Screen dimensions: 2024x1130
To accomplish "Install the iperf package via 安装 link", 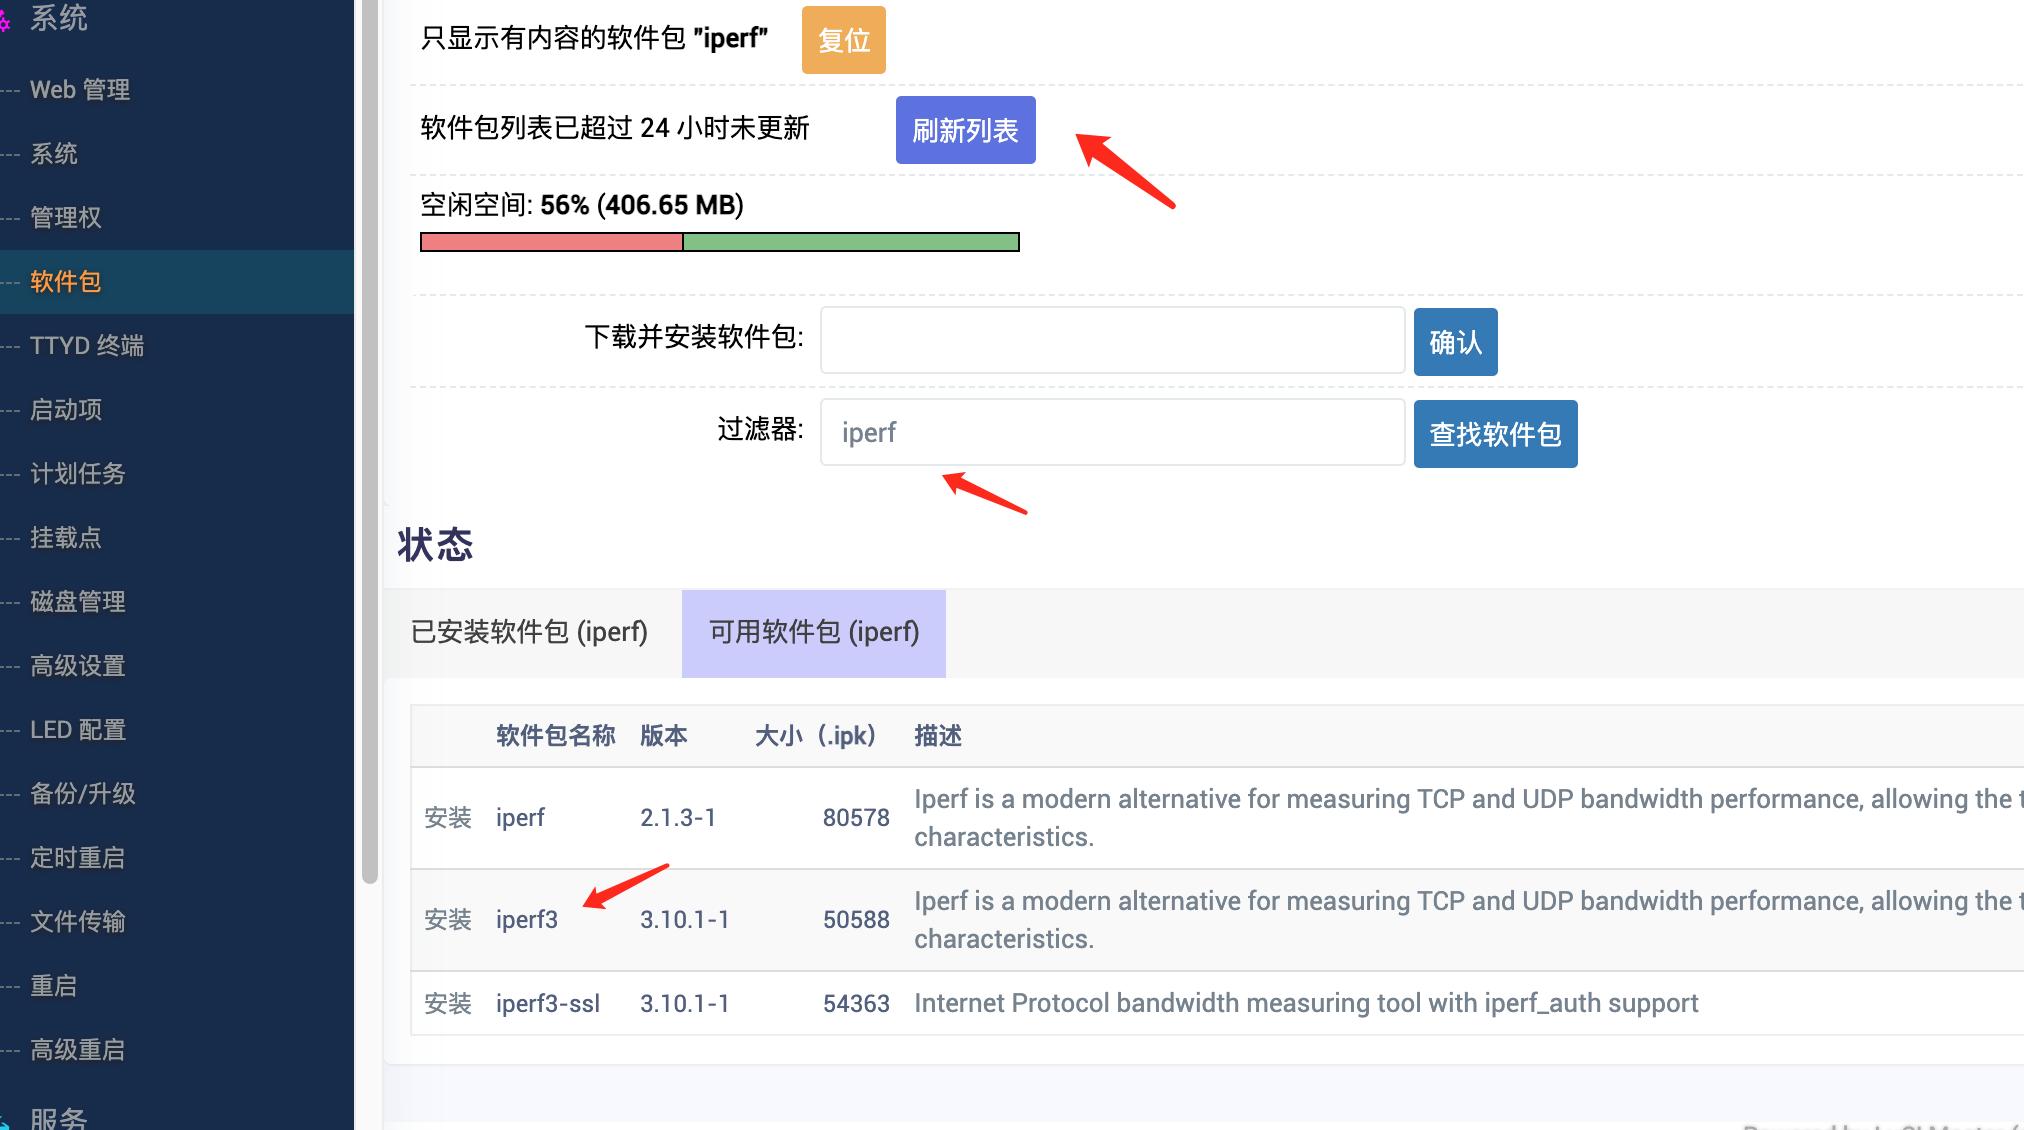I will click(x=447, y=817).
